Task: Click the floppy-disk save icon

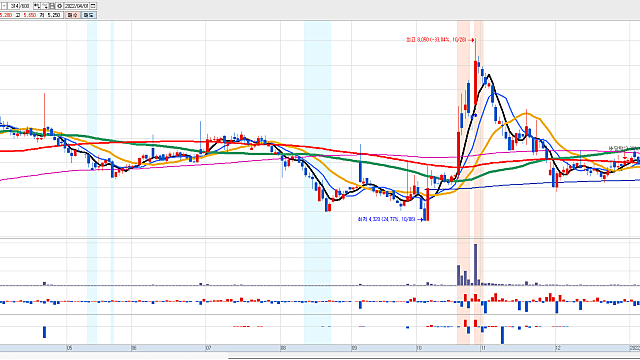Action: tap(52, 6)
